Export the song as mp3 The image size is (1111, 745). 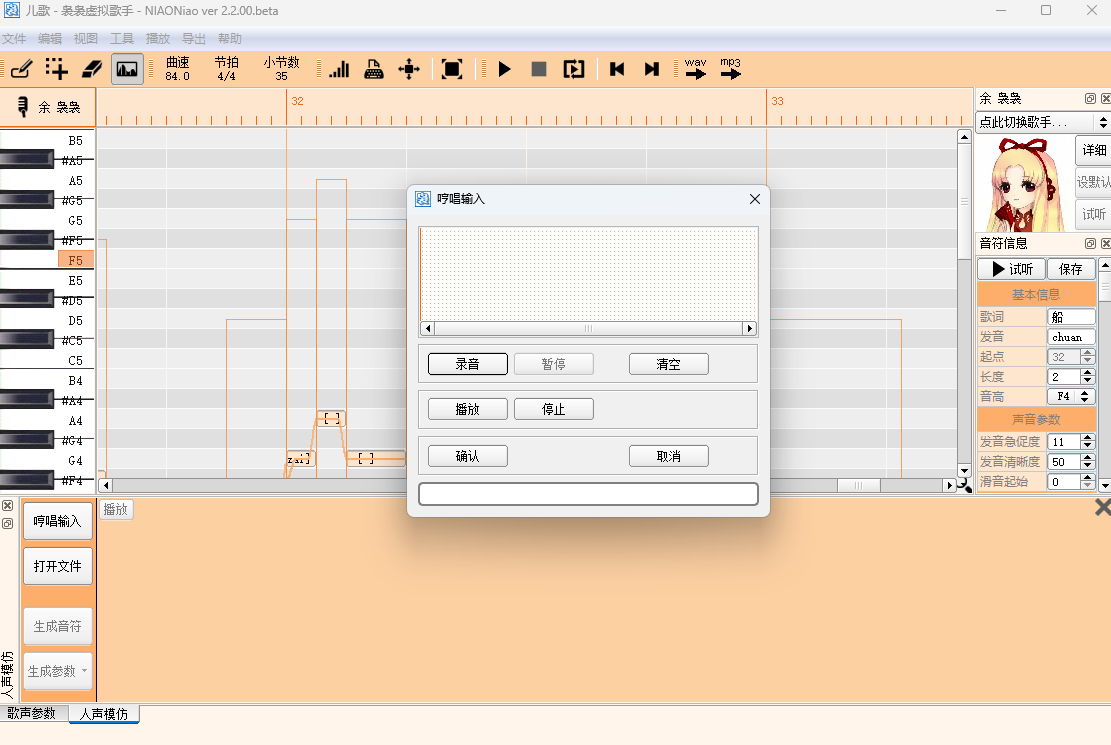click(x=731, y=69)
